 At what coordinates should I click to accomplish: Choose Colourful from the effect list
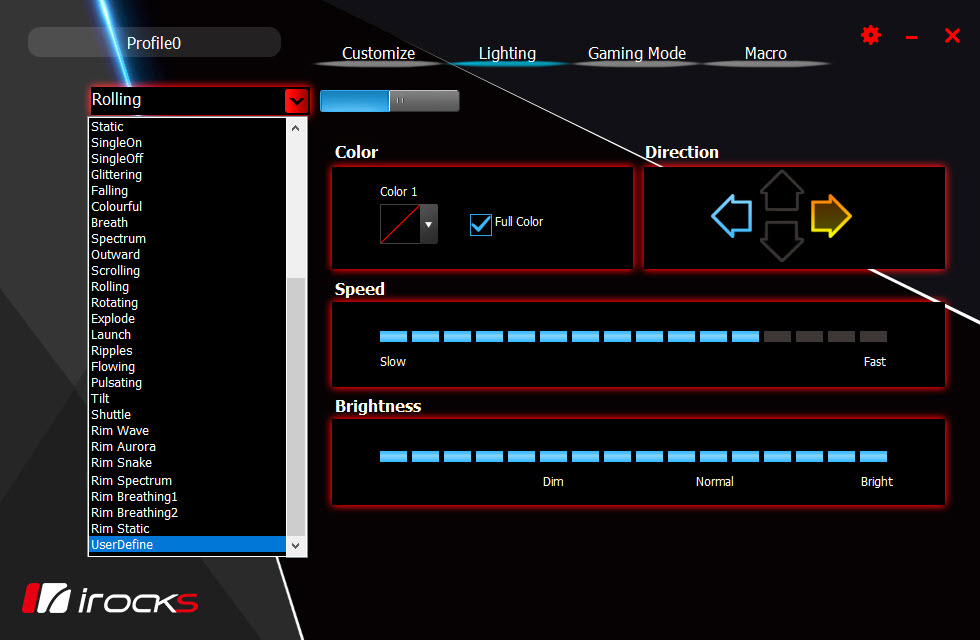[x=188, y=207]
